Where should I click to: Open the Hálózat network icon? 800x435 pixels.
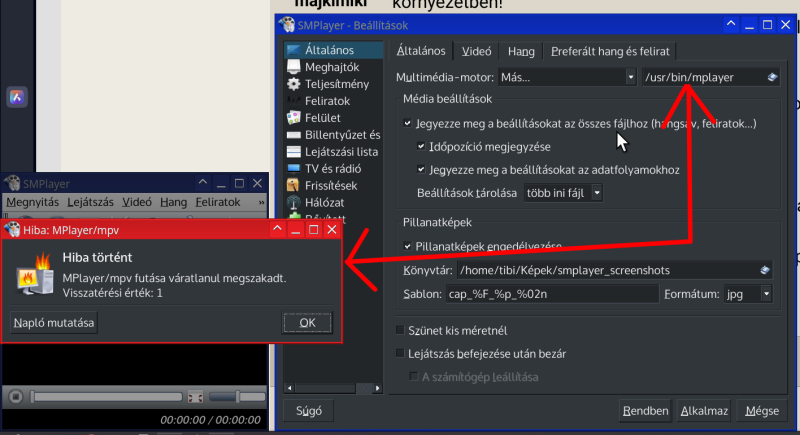pos(294,202)
